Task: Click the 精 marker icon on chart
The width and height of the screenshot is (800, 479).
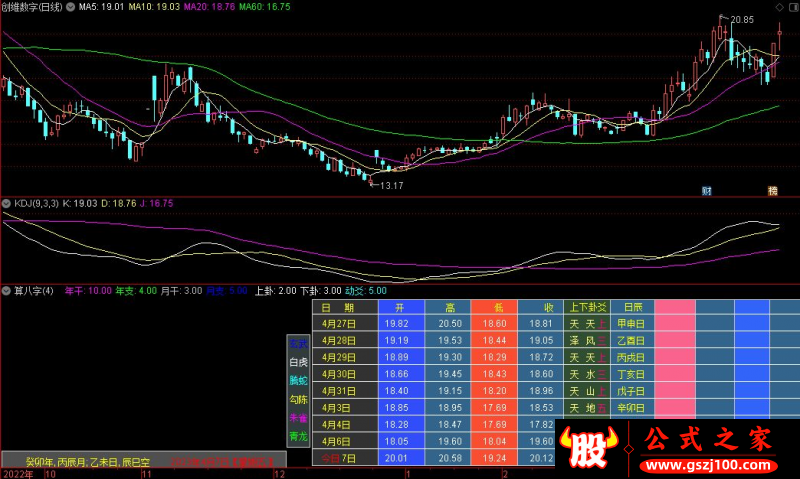Action: (772, 188)
